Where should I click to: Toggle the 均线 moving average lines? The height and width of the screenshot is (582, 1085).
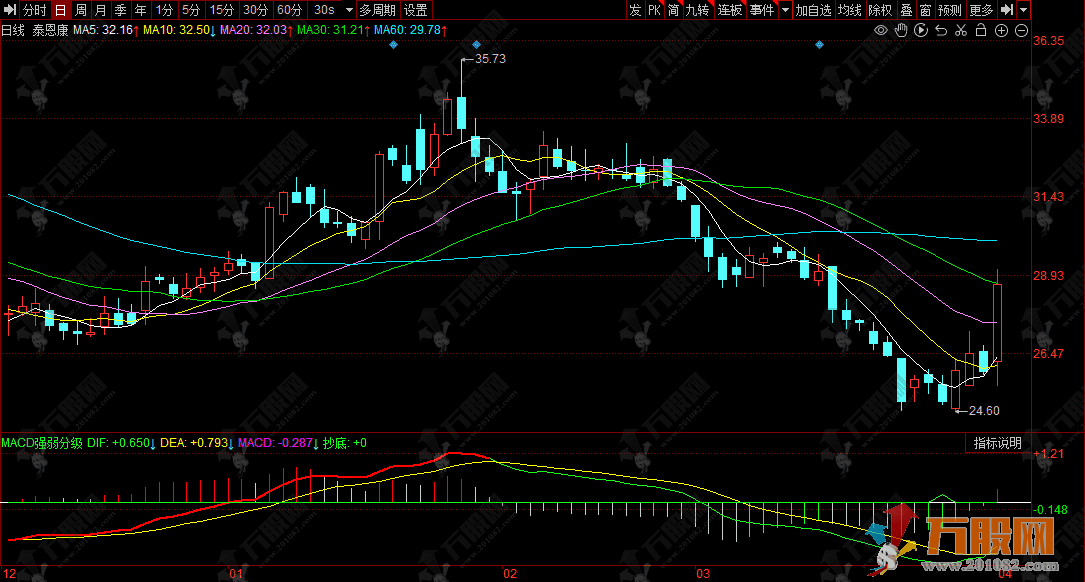point(849,10)
